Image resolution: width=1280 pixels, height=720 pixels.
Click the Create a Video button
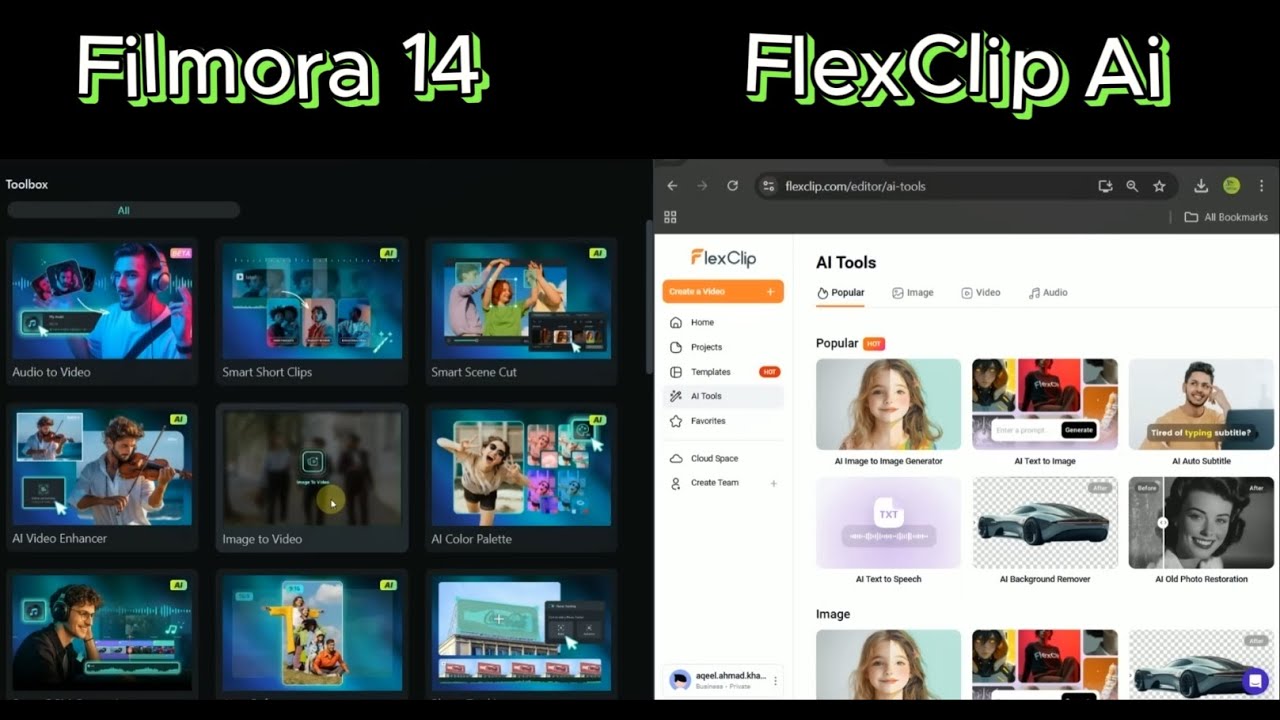[x=723, y=291]
